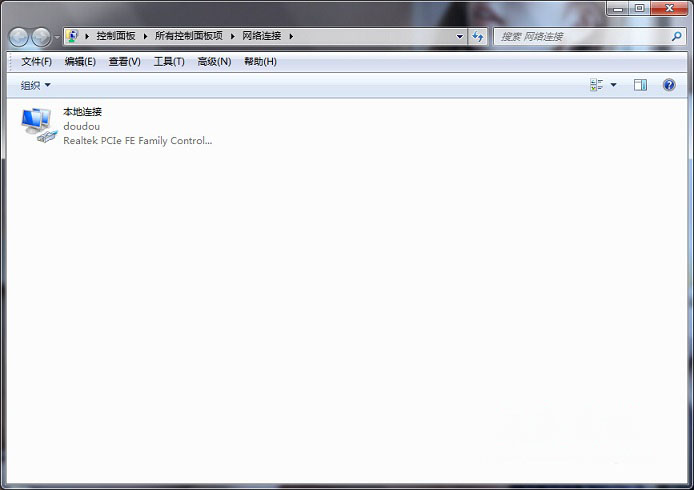Change view using the view icon
The image size is (694, 490).
tap(596, 85)
